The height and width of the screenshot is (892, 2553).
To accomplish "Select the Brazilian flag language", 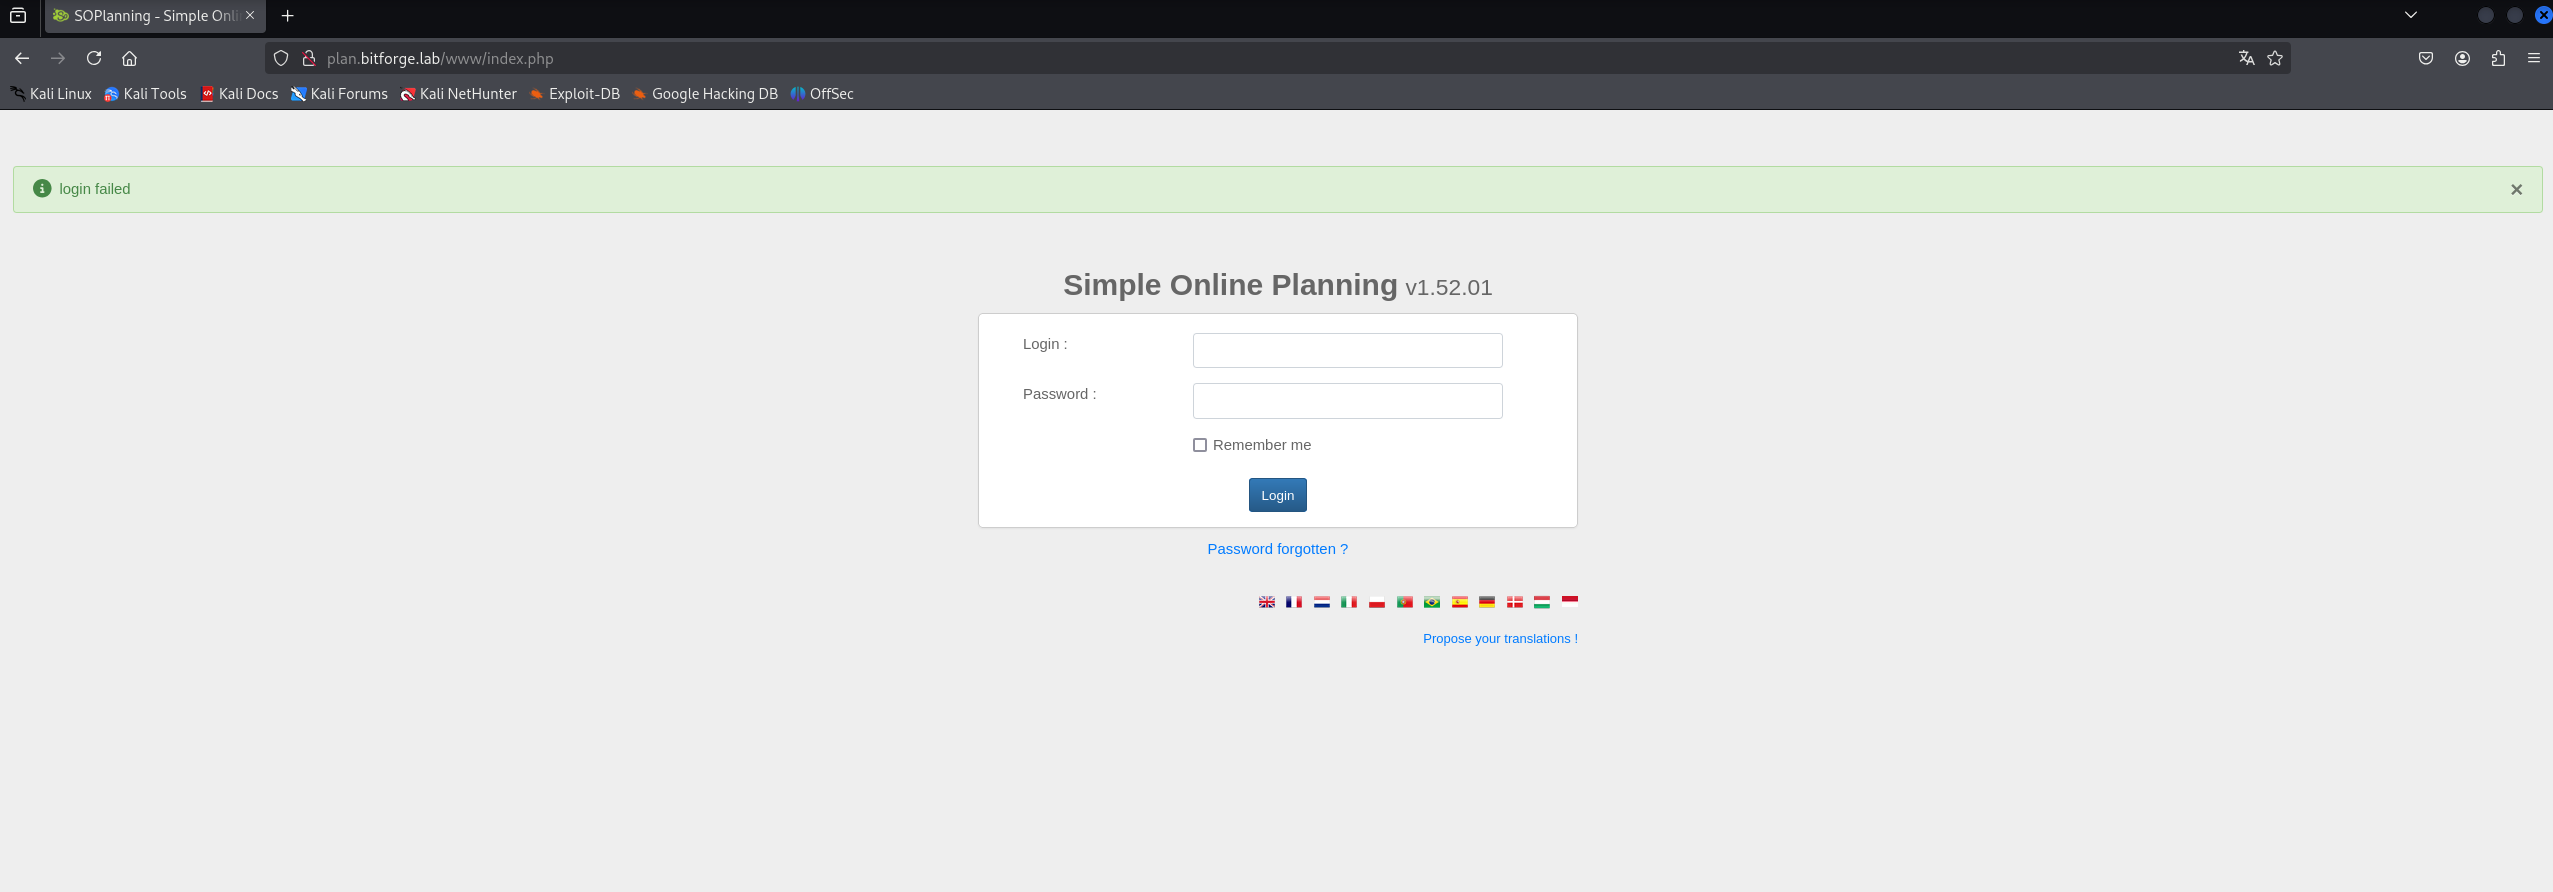I will [x=1432, y=602].
